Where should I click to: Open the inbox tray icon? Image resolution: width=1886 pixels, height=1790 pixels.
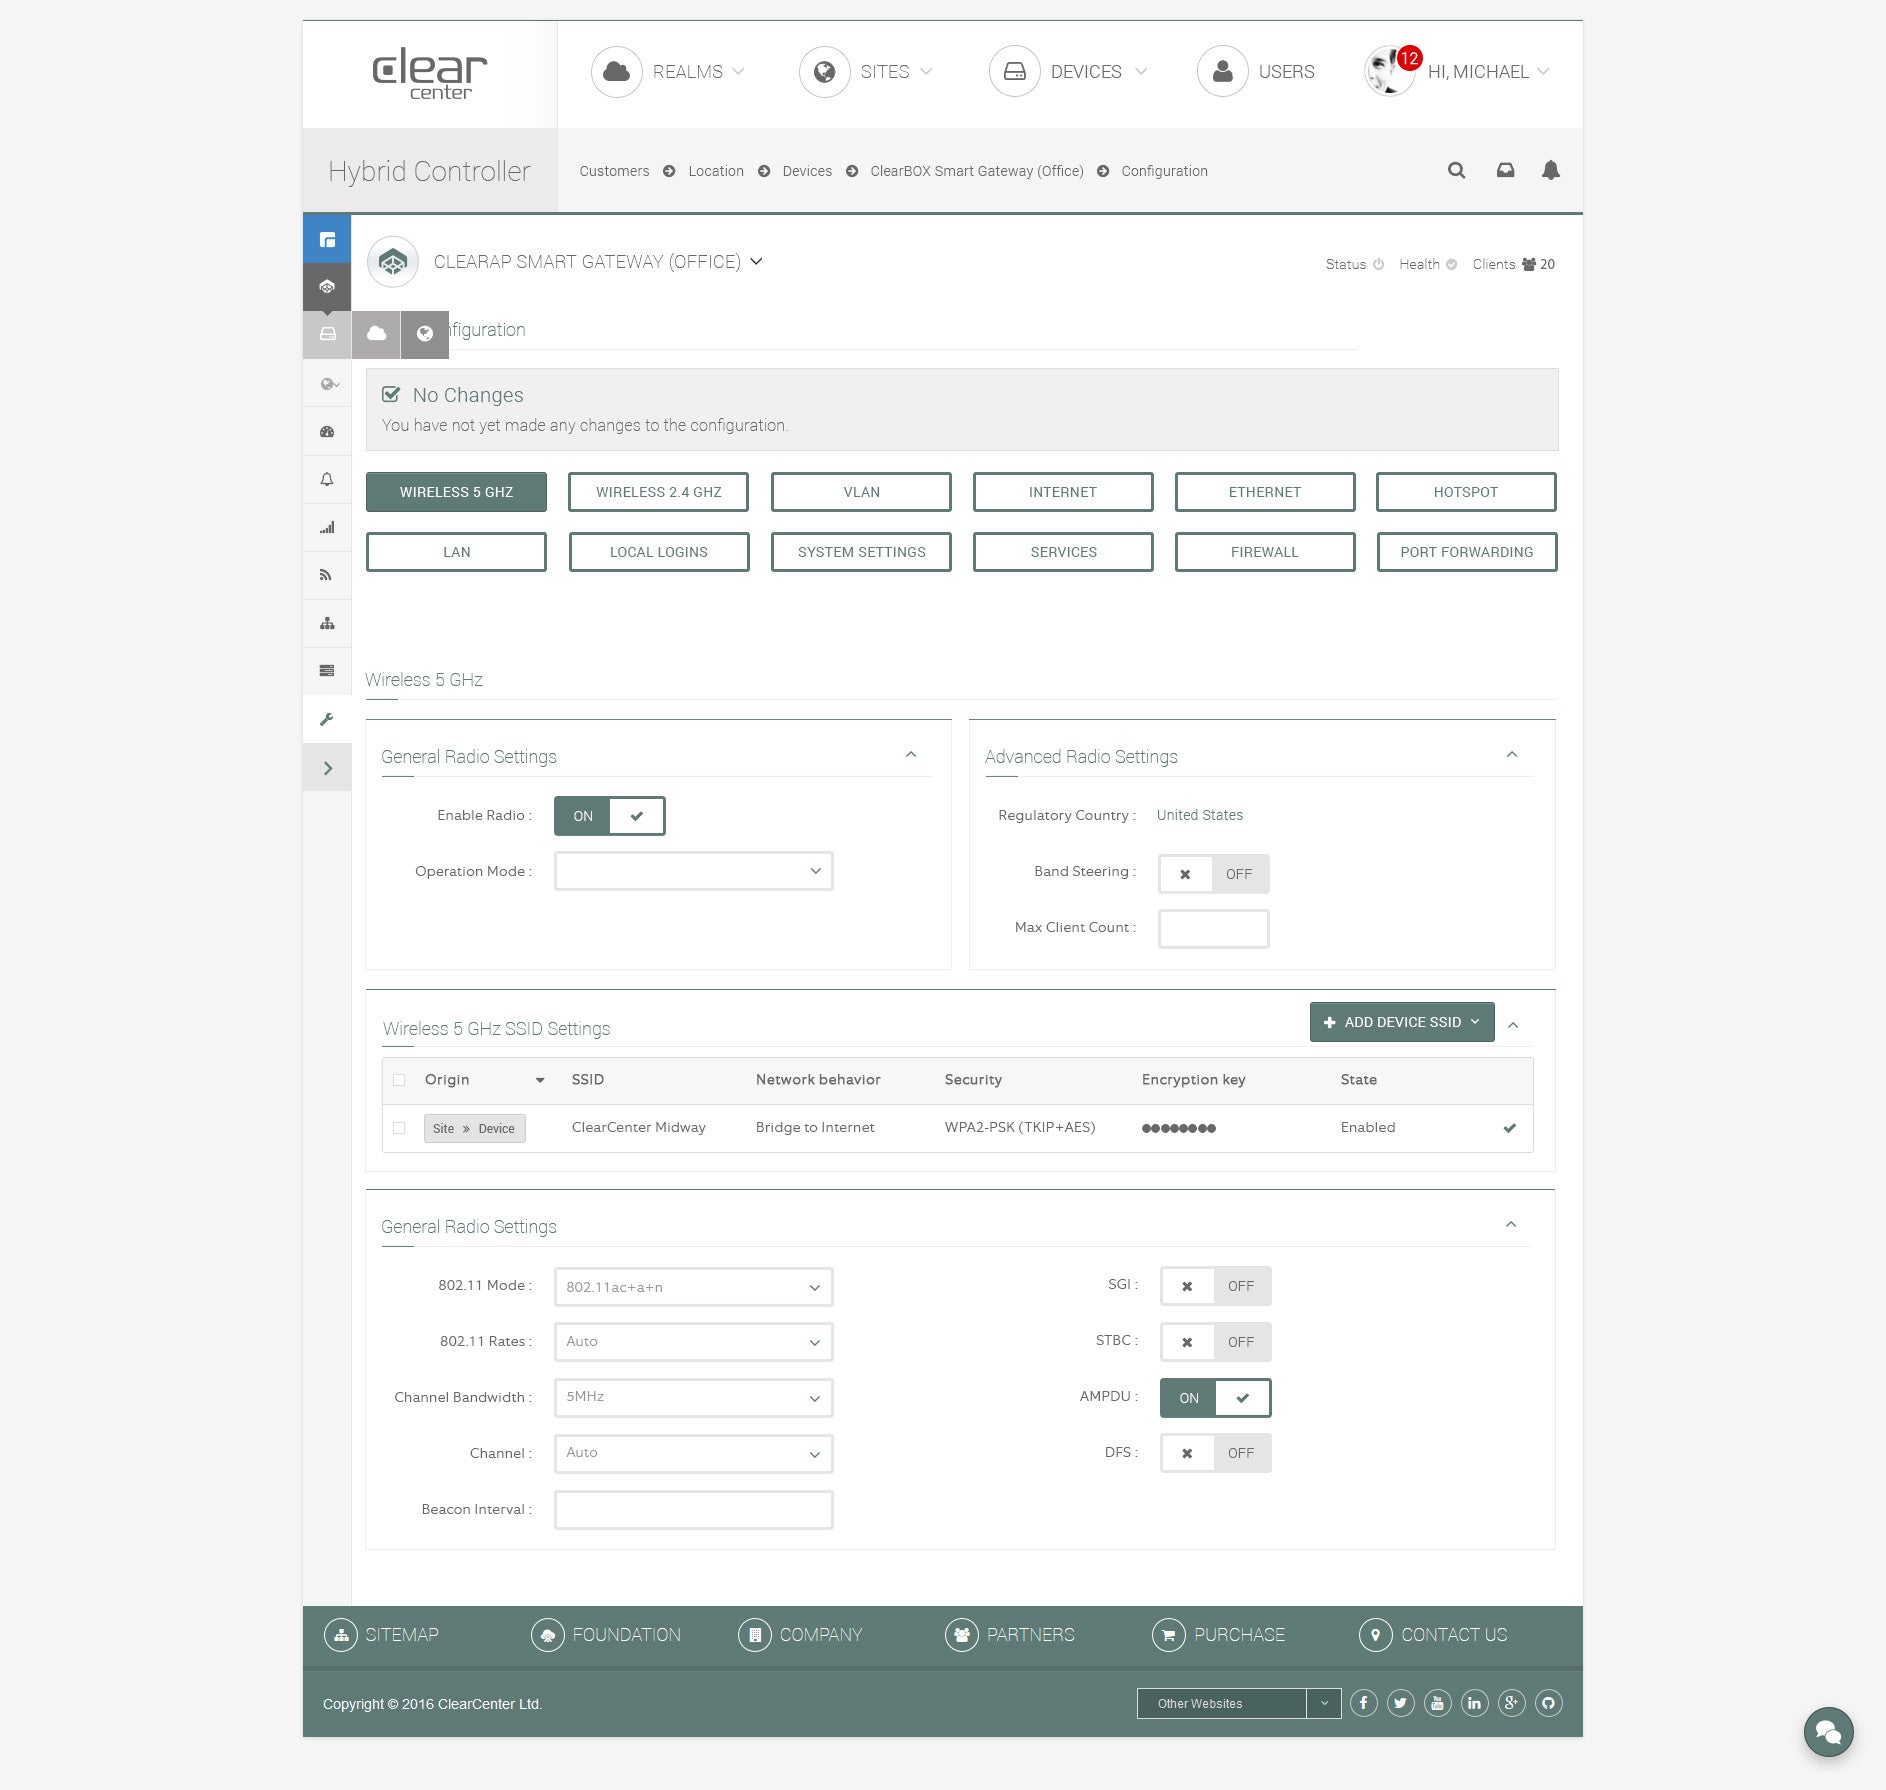[1505, 171]
